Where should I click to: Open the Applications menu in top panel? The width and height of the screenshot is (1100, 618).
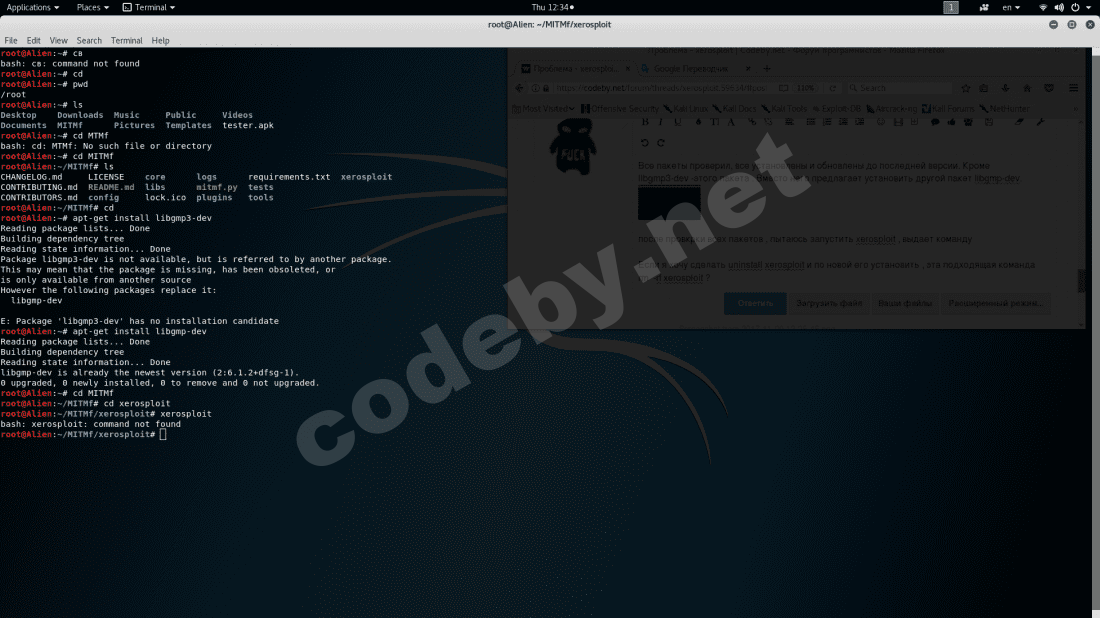(x=32, y=7)
